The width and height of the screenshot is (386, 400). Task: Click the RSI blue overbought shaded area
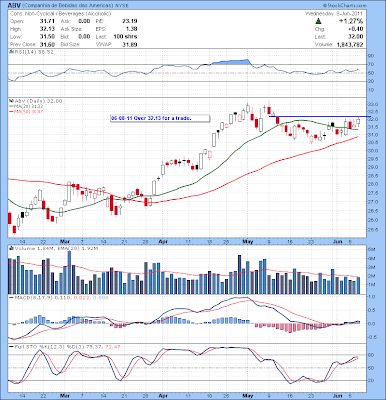(x=232, y=62)
